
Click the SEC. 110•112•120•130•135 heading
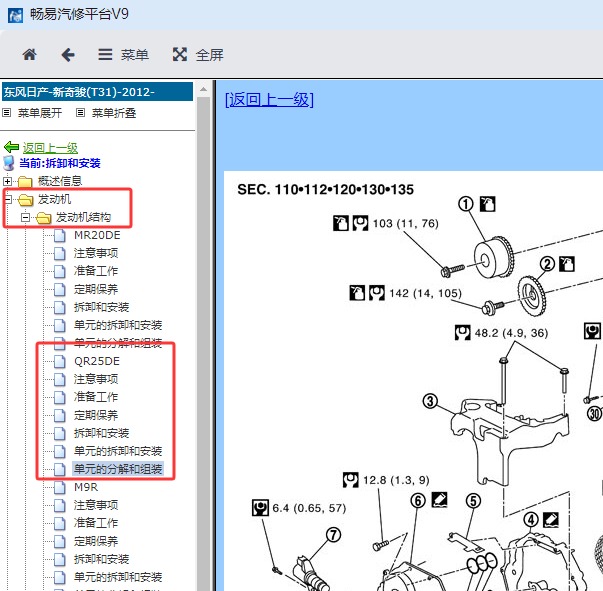click(x=325, y=190)
